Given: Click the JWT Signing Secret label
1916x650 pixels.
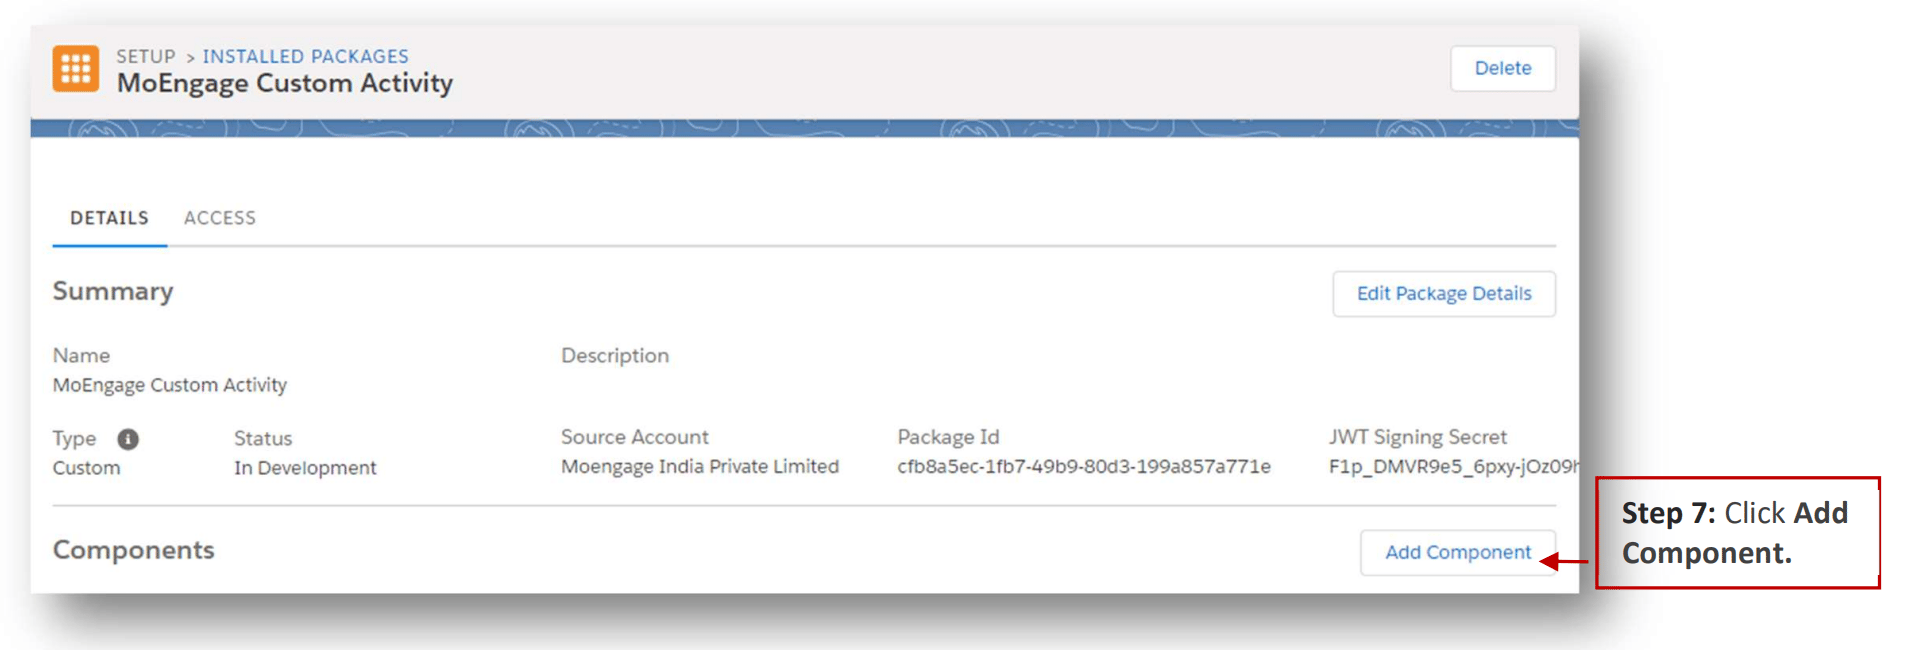Looking at the screenshot, I should click(x=1417, y=438).
